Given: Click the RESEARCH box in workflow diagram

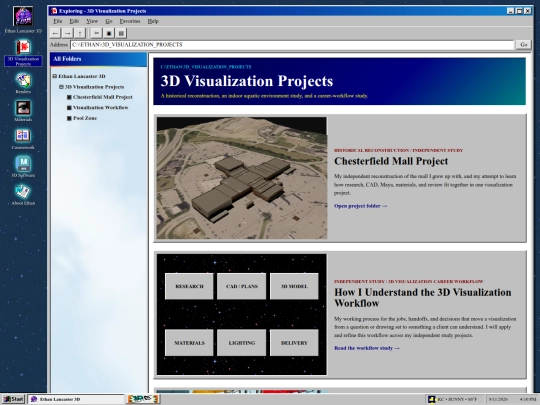Looking at the screenshot, I should pos(189,286).
